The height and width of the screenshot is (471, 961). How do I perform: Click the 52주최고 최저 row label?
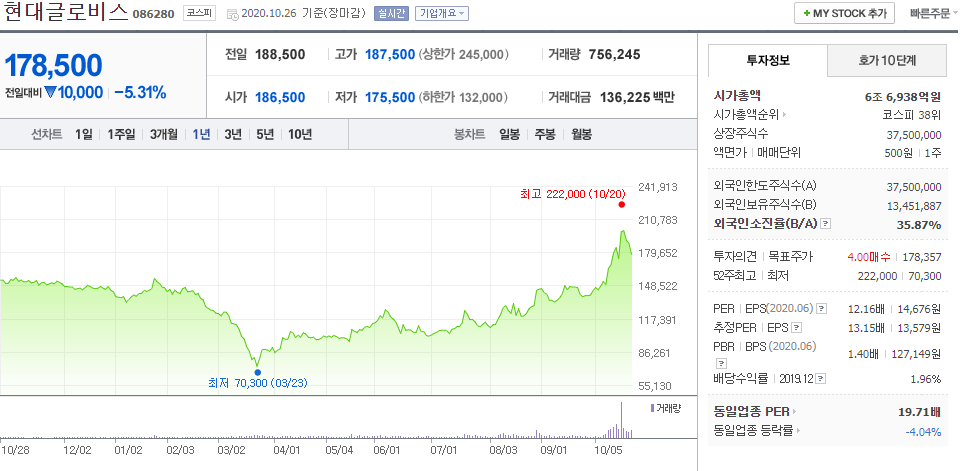click(x=751, y=276)
